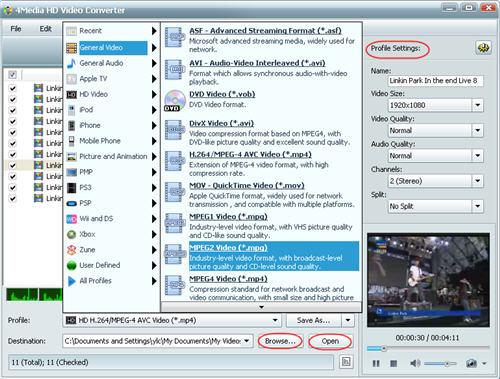Image resolution: width=500 pixels, height=379 pixels.
Task: Click the Xbox icon
Action: [71, 234]
